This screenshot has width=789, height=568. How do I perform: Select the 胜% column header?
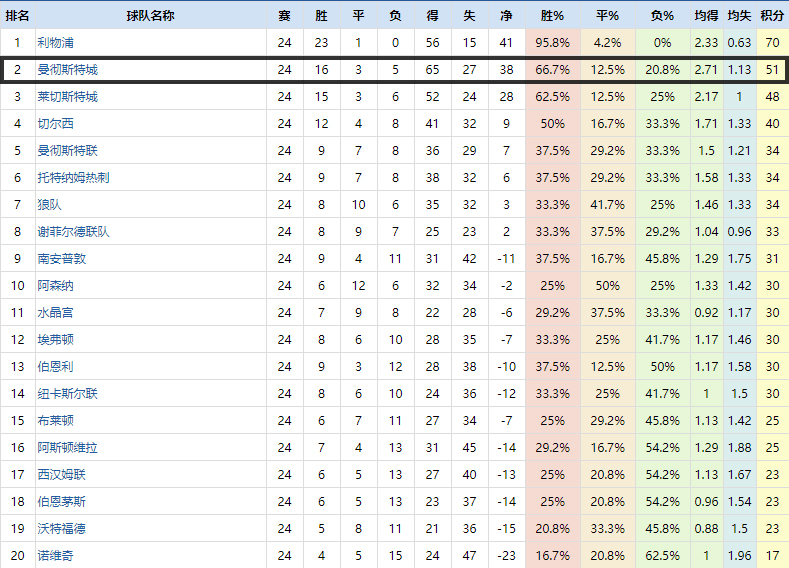click(x=552, y=16)
